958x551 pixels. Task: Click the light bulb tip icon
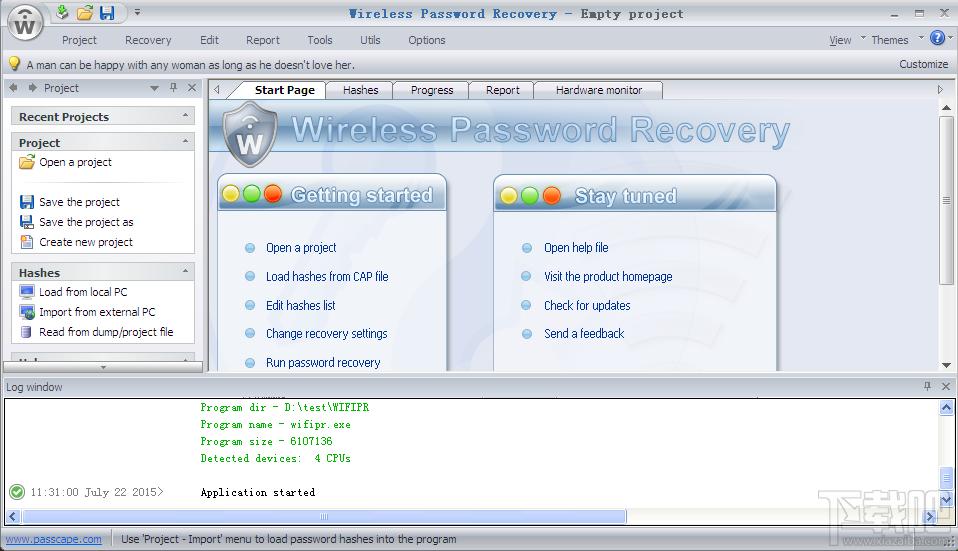click(14, 64)
